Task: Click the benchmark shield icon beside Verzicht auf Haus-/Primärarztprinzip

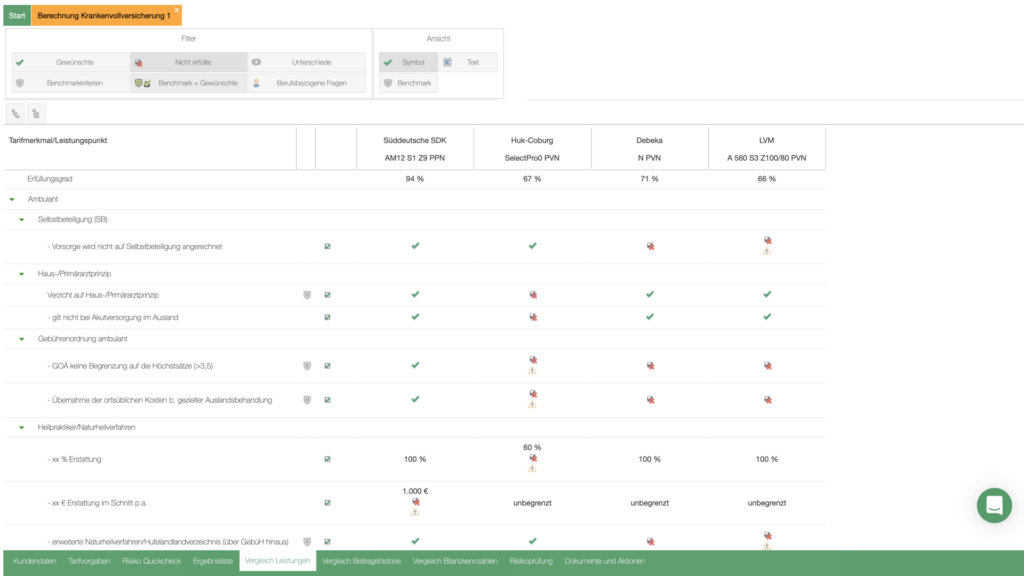Action: coord(306,295)
